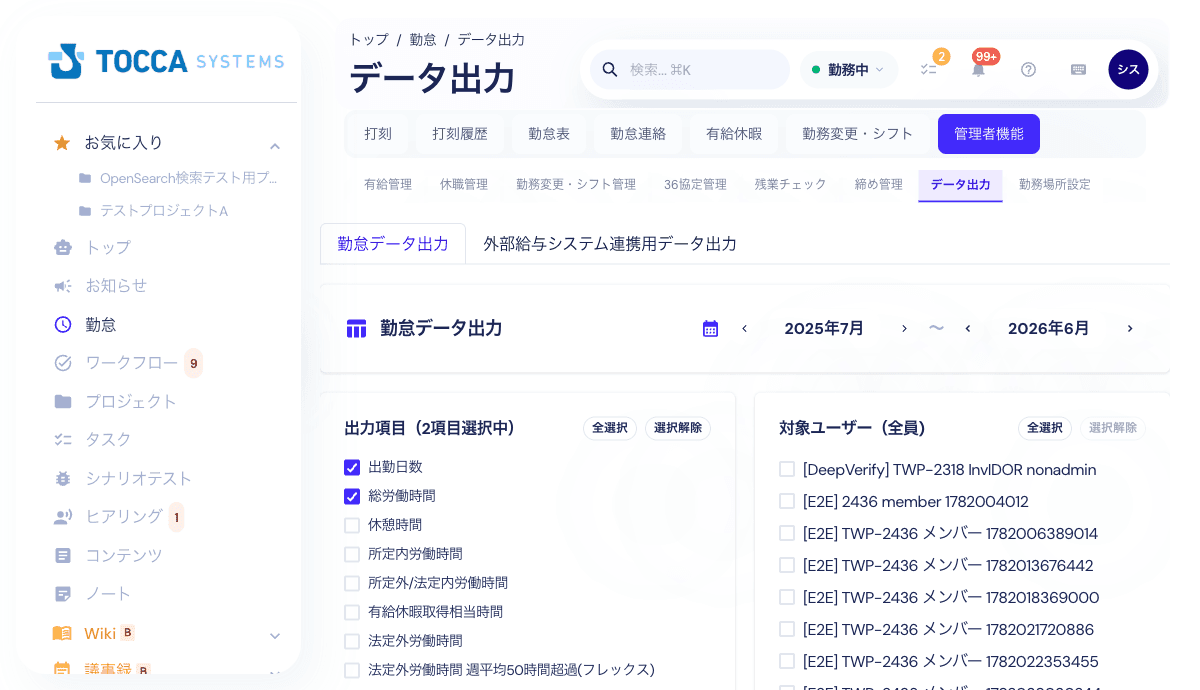The width and height of the screenshot is (1200, 690).
Task: Uncheck the 出勤日数 checkbox
Action: point(352,467)
